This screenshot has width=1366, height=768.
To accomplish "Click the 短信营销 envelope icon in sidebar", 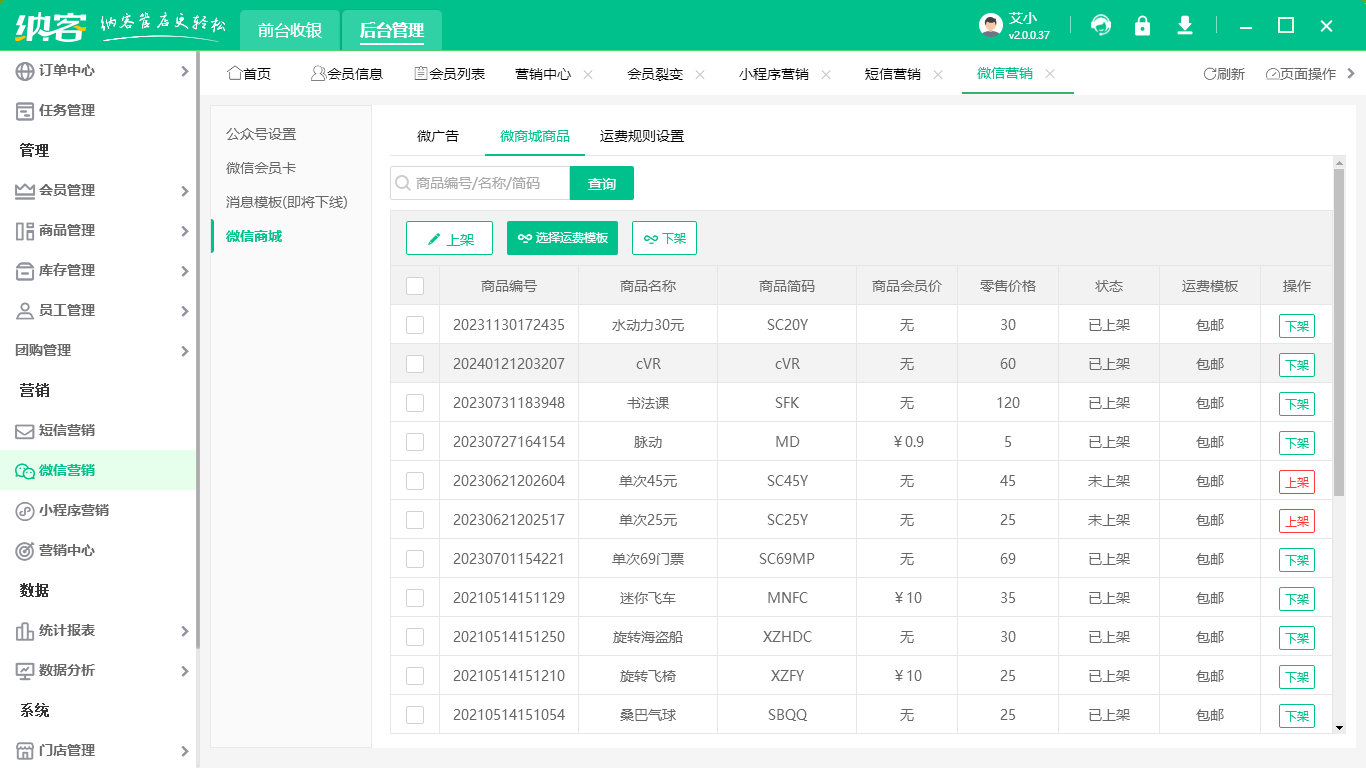I will coord(25,431).
